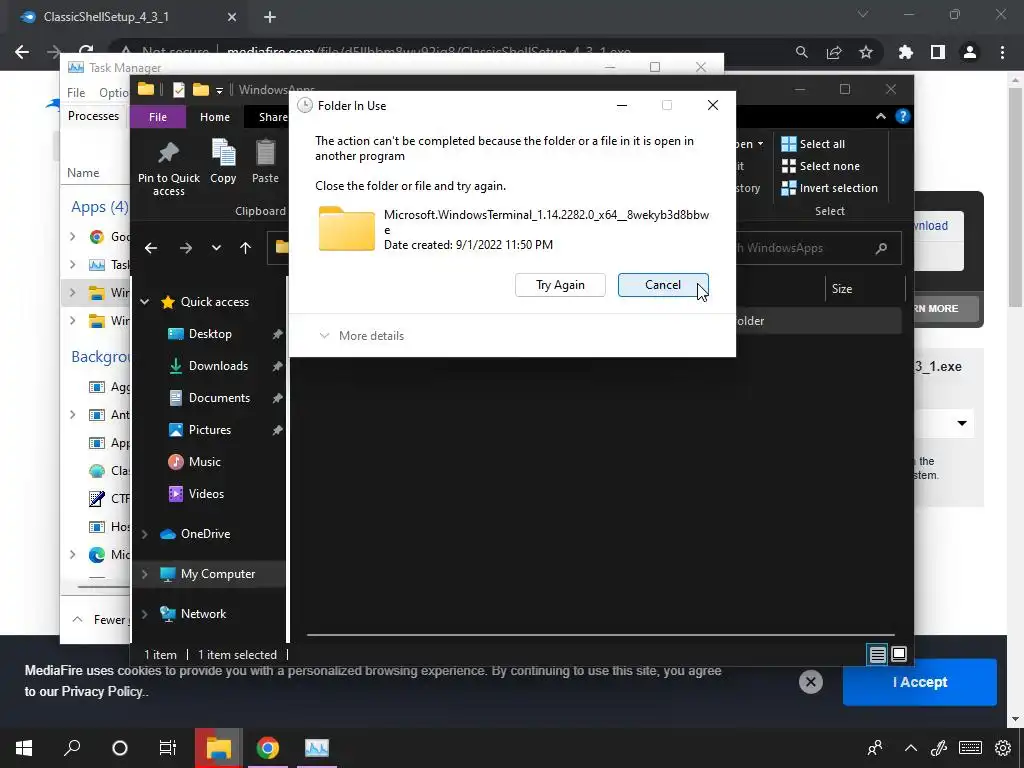Open Chrome three-dot menu

(x=1002, y=52)
